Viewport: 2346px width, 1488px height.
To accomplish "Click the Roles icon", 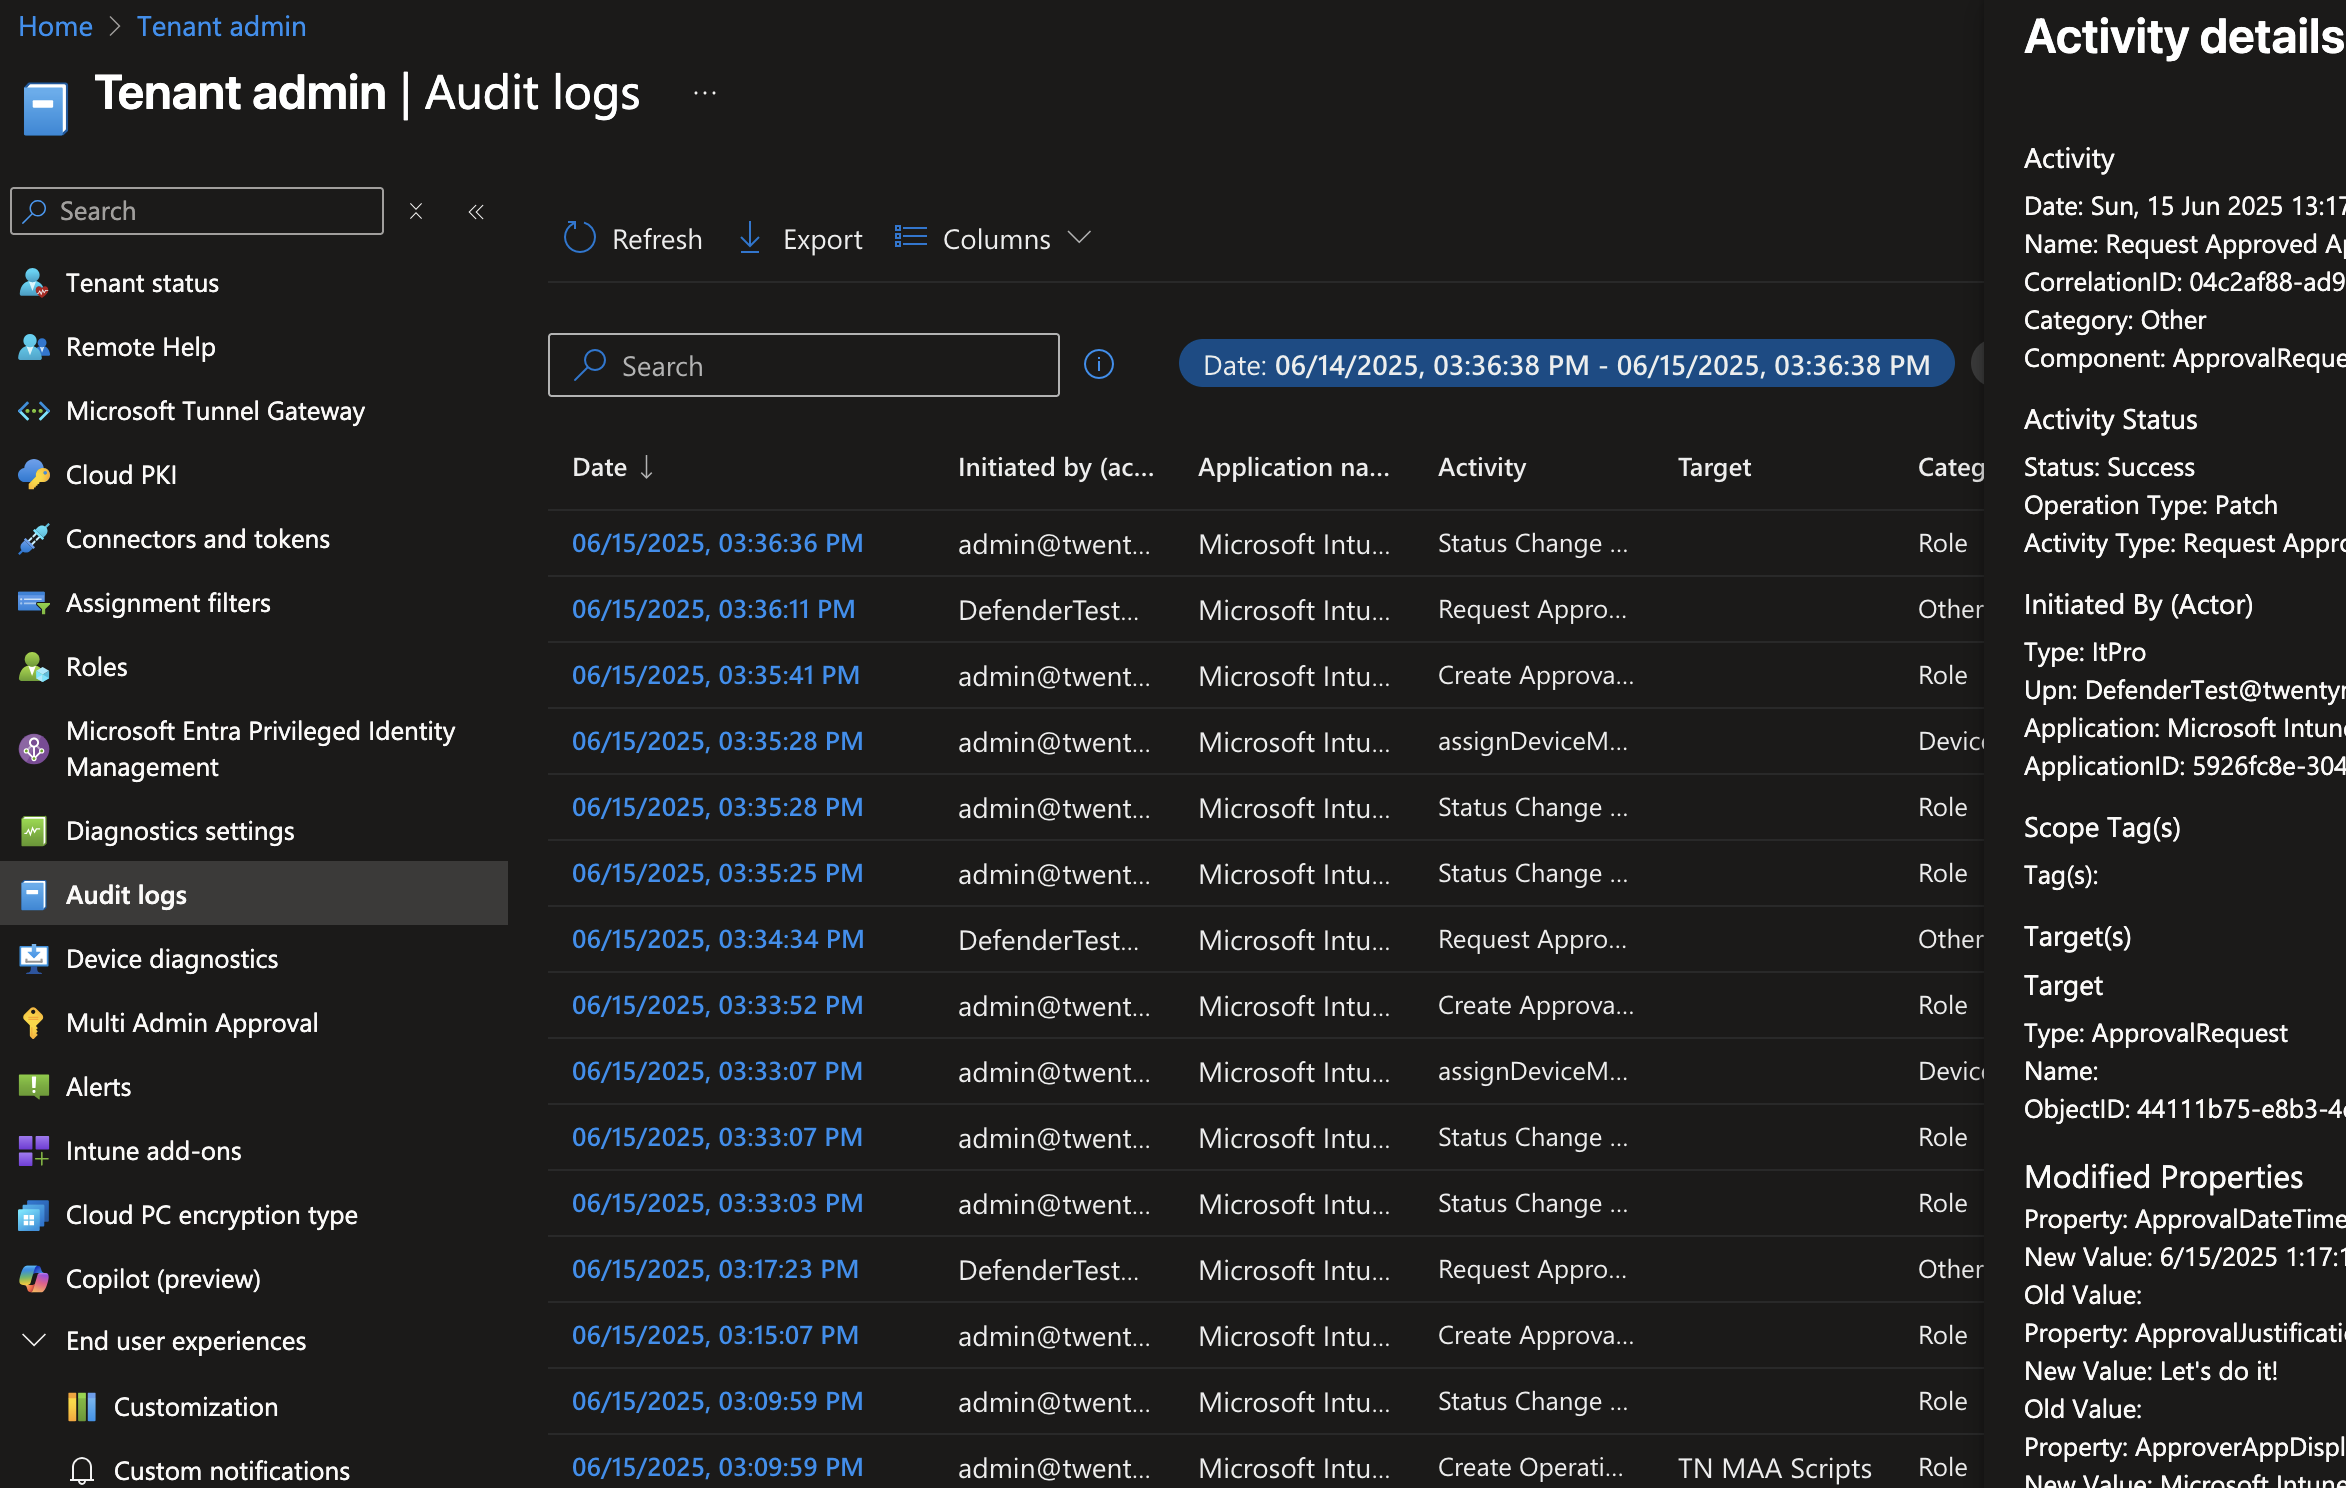I will pyautogui.click(x=34, y=667).
